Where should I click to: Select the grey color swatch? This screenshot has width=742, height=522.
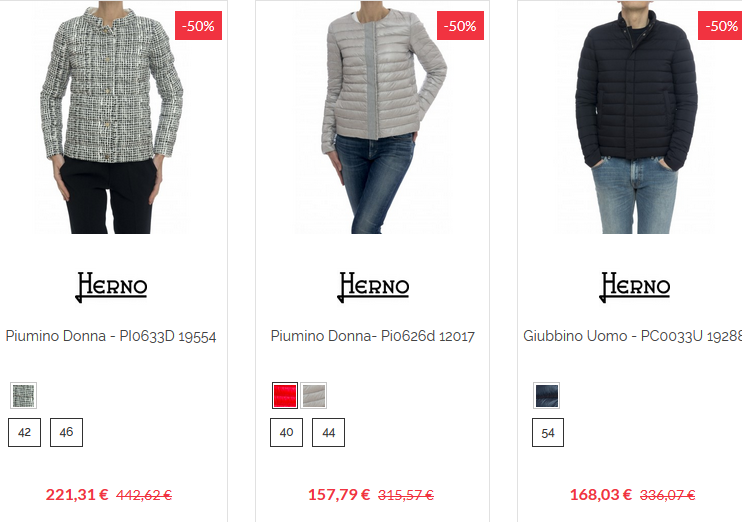tap(313, 395)
